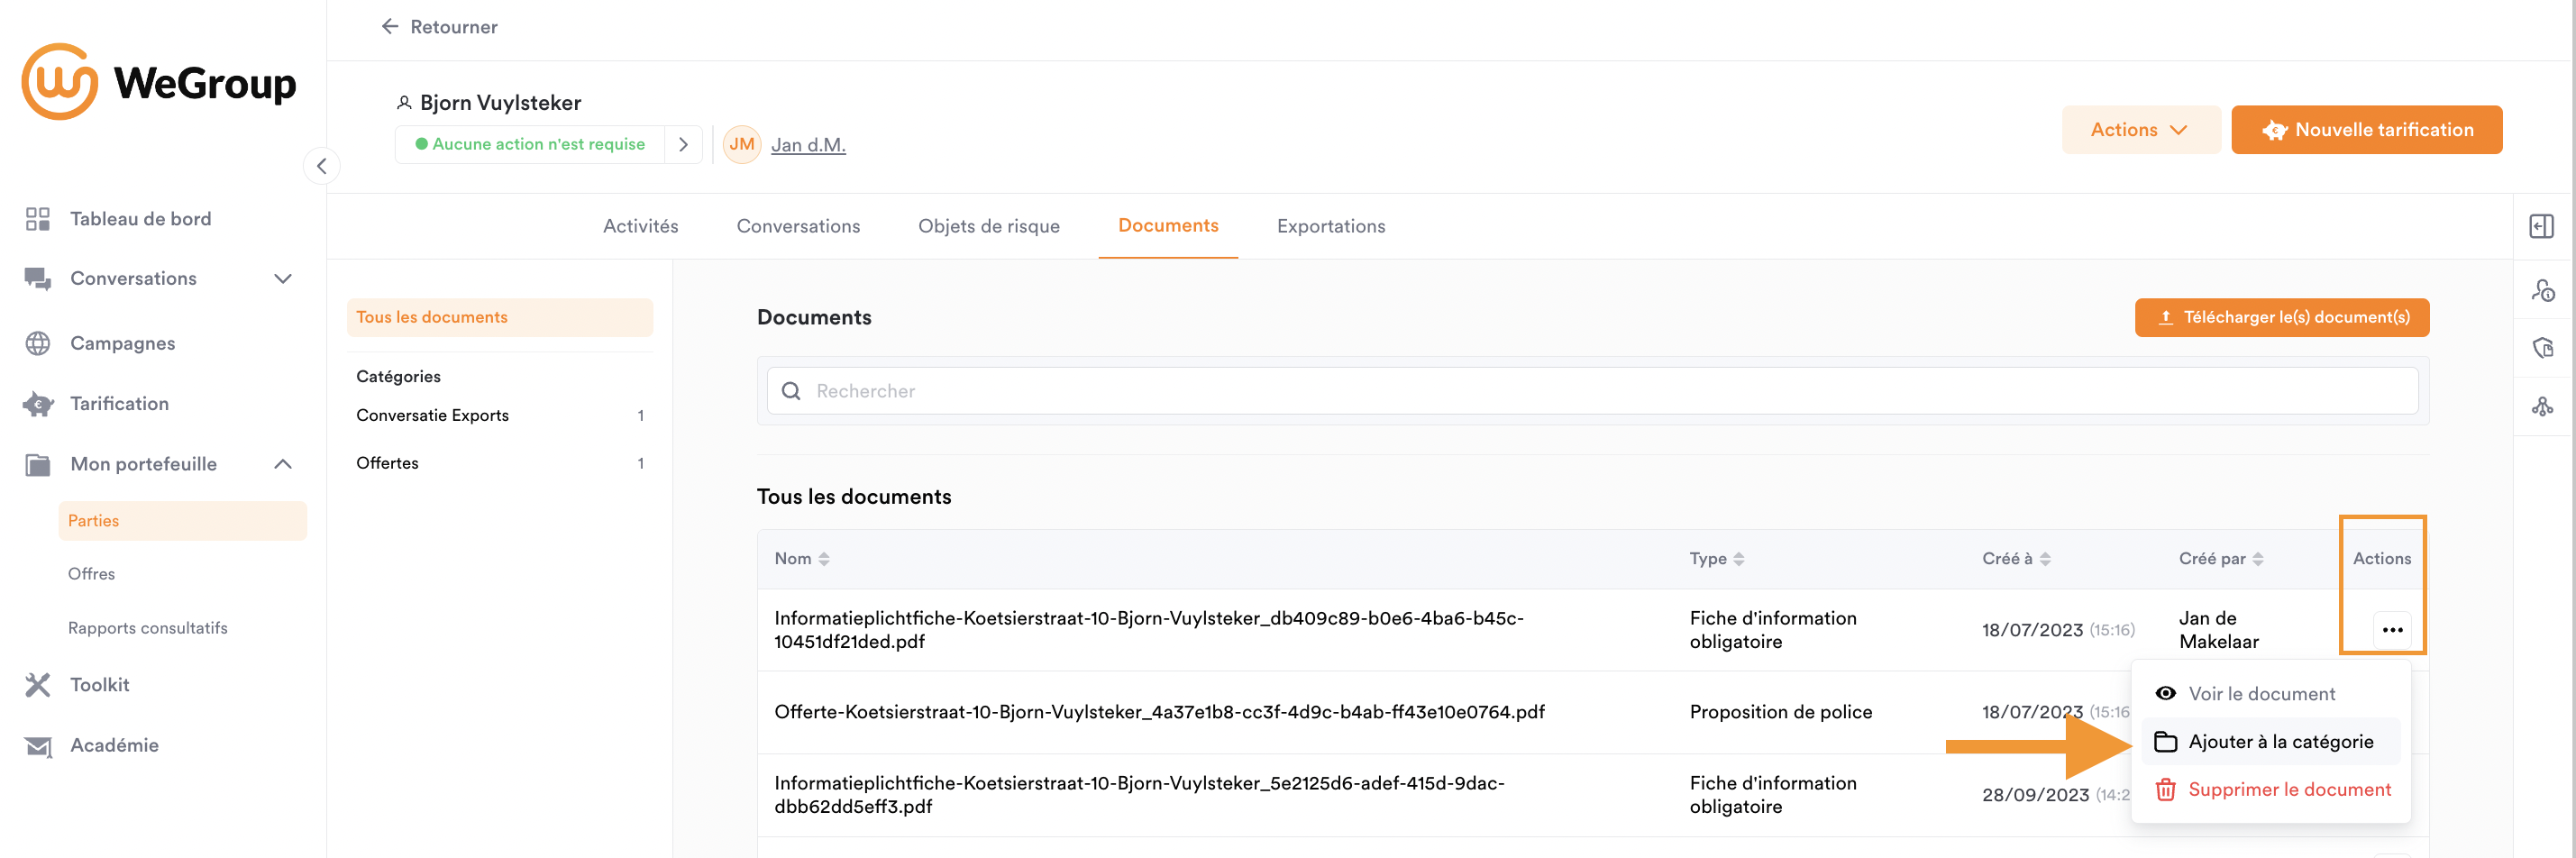
Task: Click the Offerte-Koetsierstraat-10 document name
Action: click(1159, 712)
